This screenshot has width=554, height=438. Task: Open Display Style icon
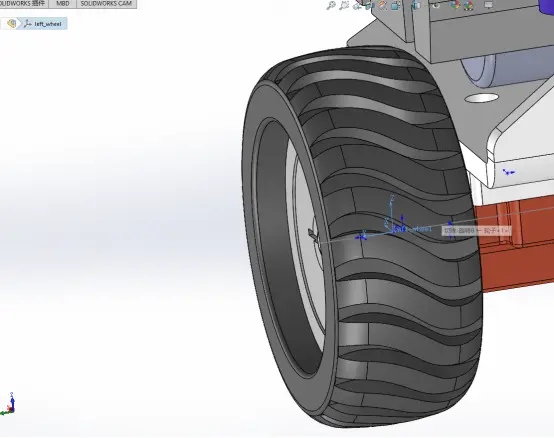tap(416, 5)
